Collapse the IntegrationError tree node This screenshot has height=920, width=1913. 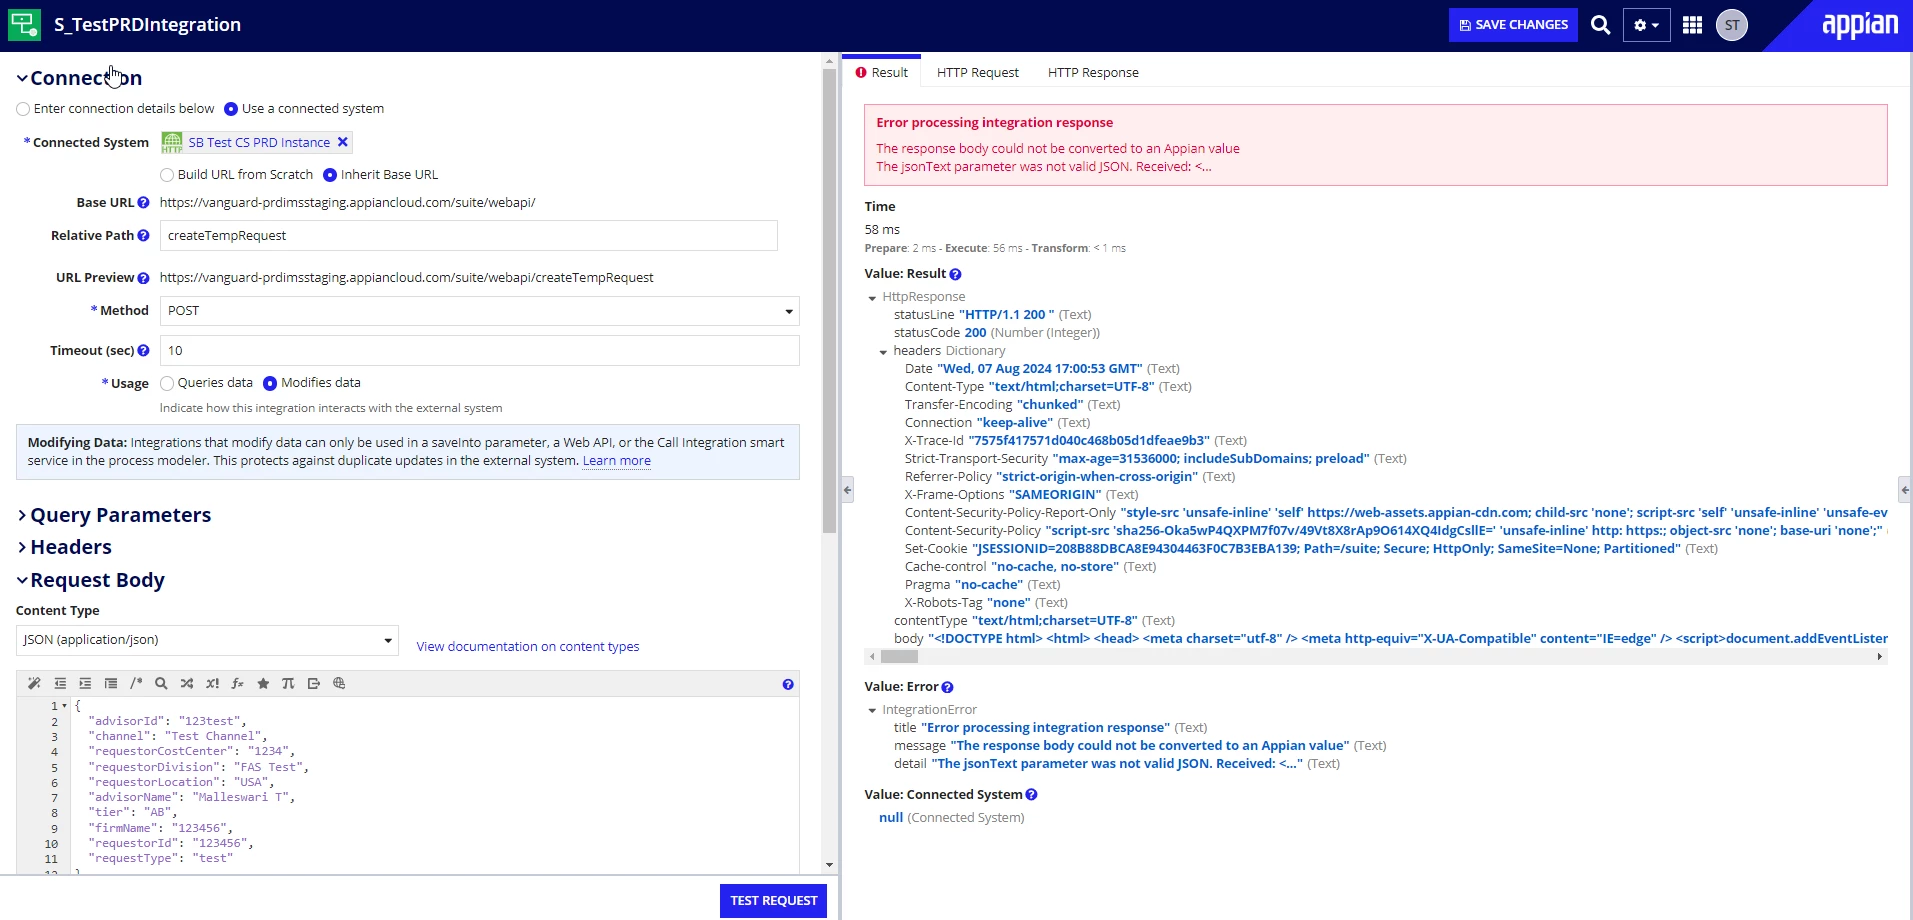click(x=872, y=711)
